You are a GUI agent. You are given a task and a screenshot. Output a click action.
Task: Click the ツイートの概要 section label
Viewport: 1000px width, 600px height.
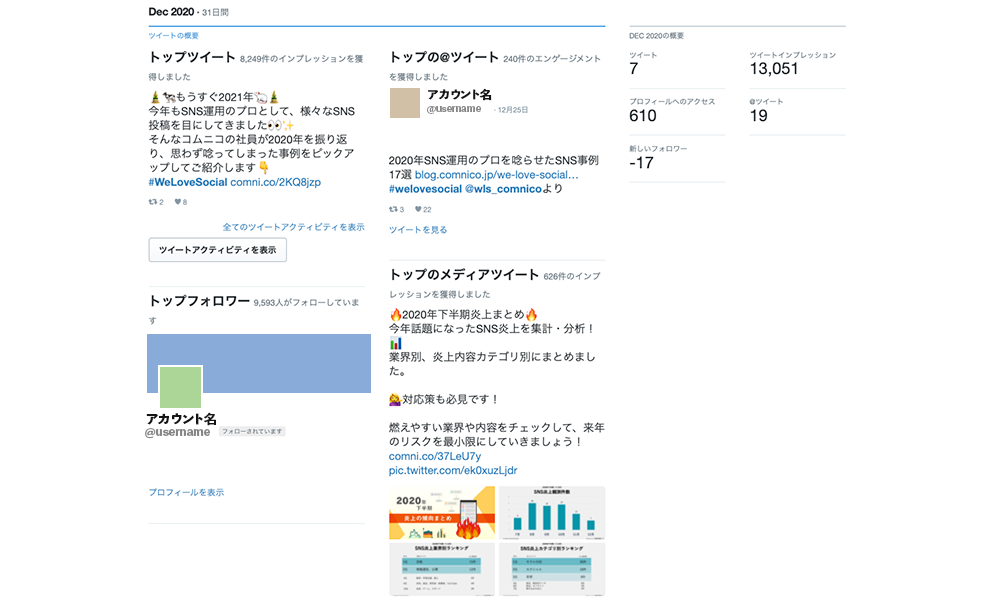coord(173,36)
